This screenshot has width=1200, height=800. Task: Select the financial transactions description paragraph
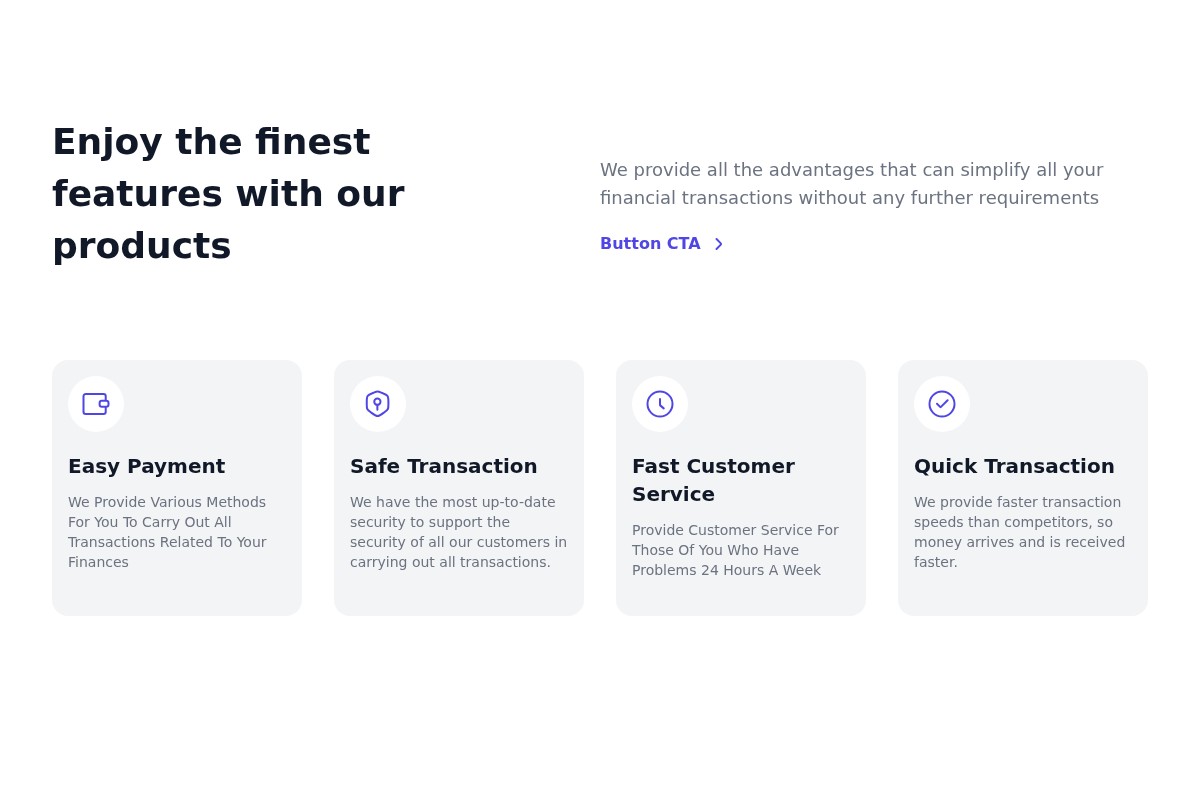pyautogui.click(x=852, y=183)
